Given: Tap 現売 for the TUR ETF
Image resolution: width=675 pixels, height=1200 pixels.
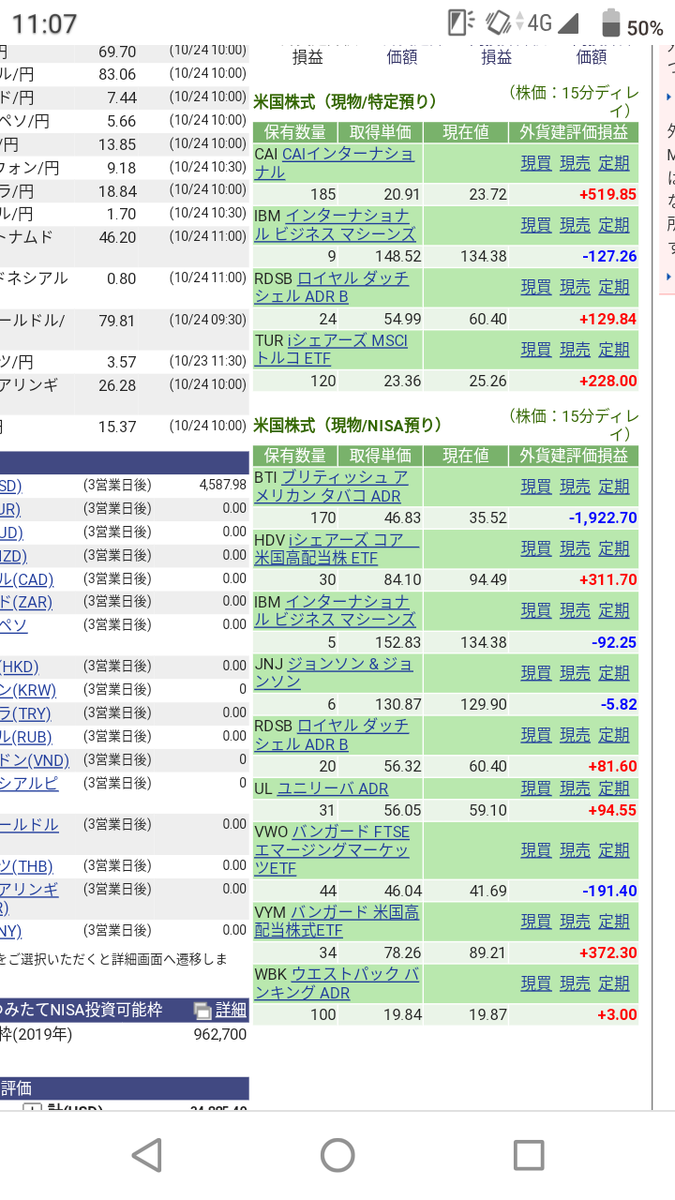Looking at the screenshot, I should coord(575,349).
